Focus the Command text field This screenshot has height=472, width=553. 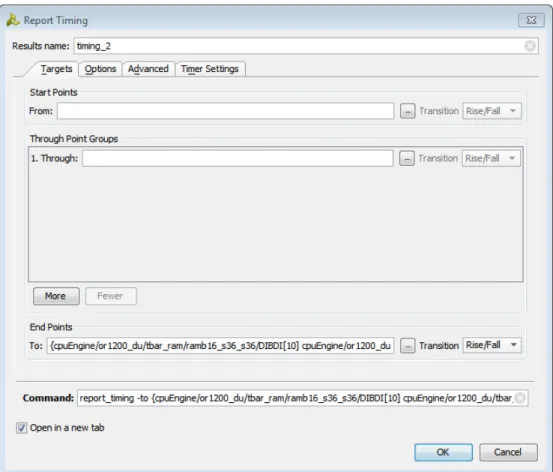[303, 398]
